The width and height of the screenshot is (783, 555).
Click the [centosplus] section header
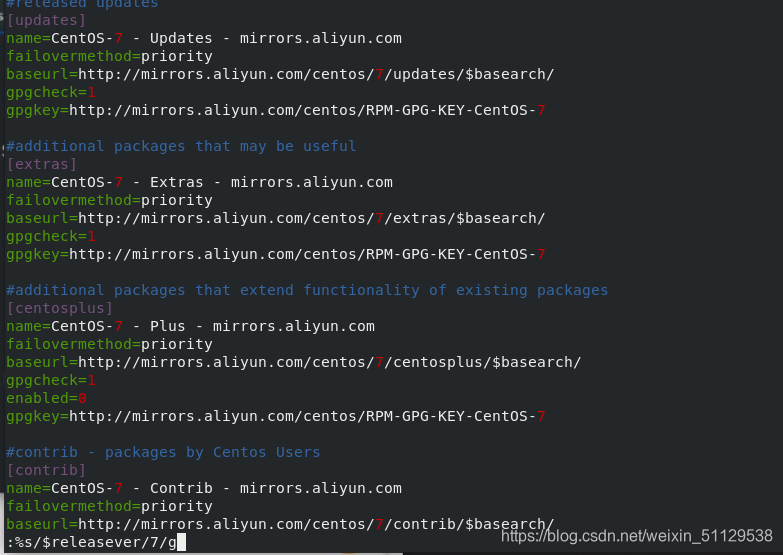59,308
